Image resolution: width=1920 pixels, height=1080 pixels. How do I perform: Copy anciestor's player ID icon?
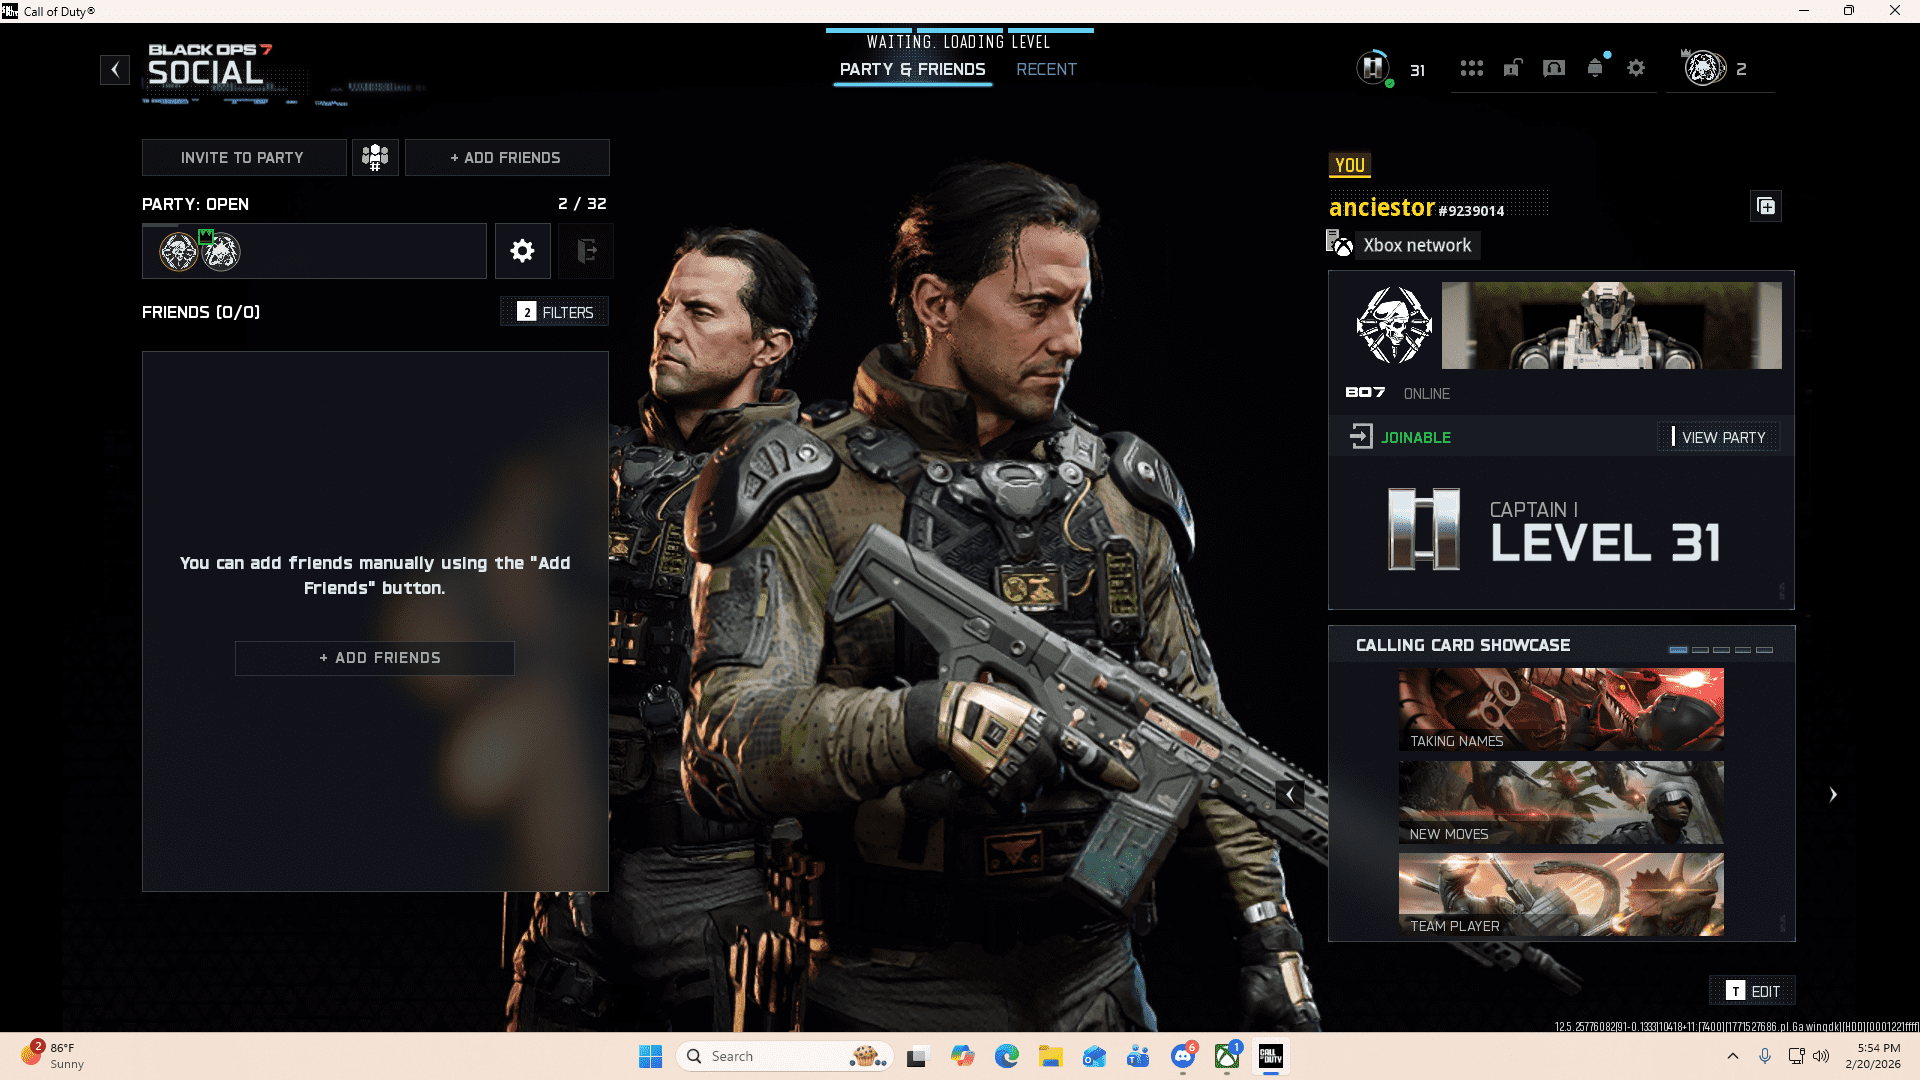(1766, 207)
